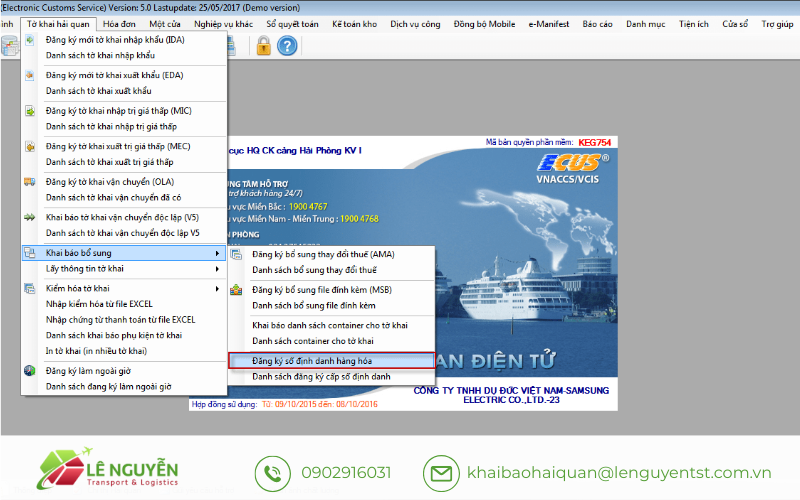Image resolution: width=800 pixels, height=500 pixels.
Task: Click the hotline number 1900 4767
Action: click(x=308, y=207)
